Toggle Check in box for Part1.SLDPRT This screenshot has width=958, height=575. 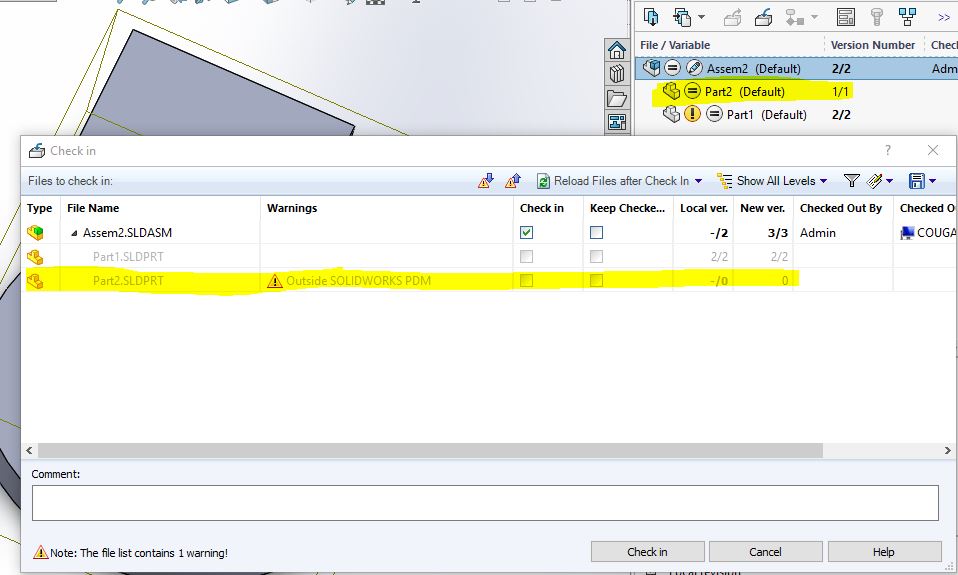527,256
